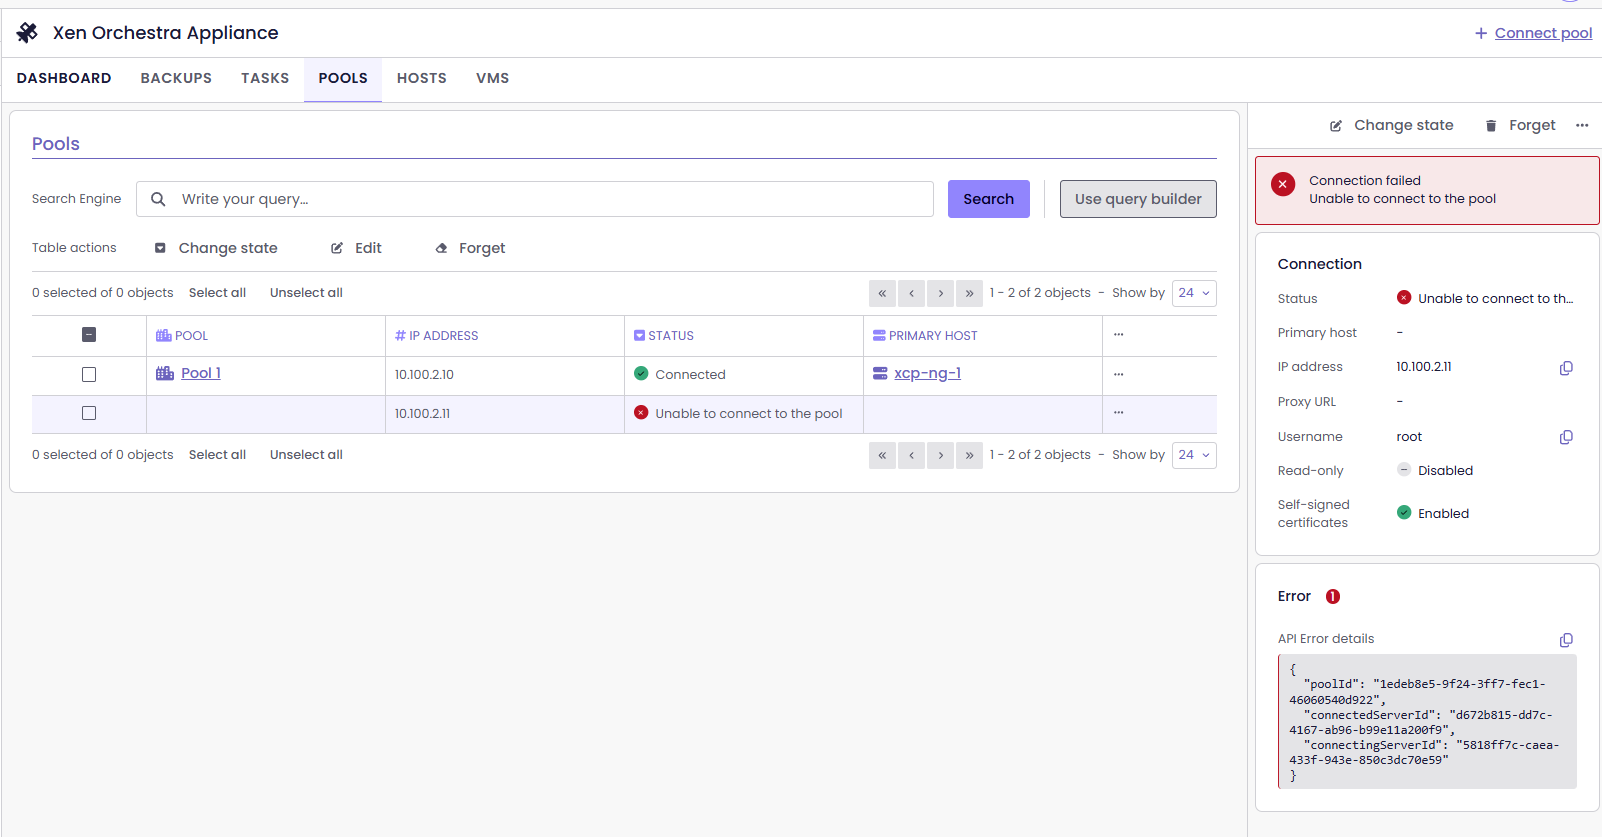Open the Pool 1 link
1602x837 pixels.
(x=201, y=373)
